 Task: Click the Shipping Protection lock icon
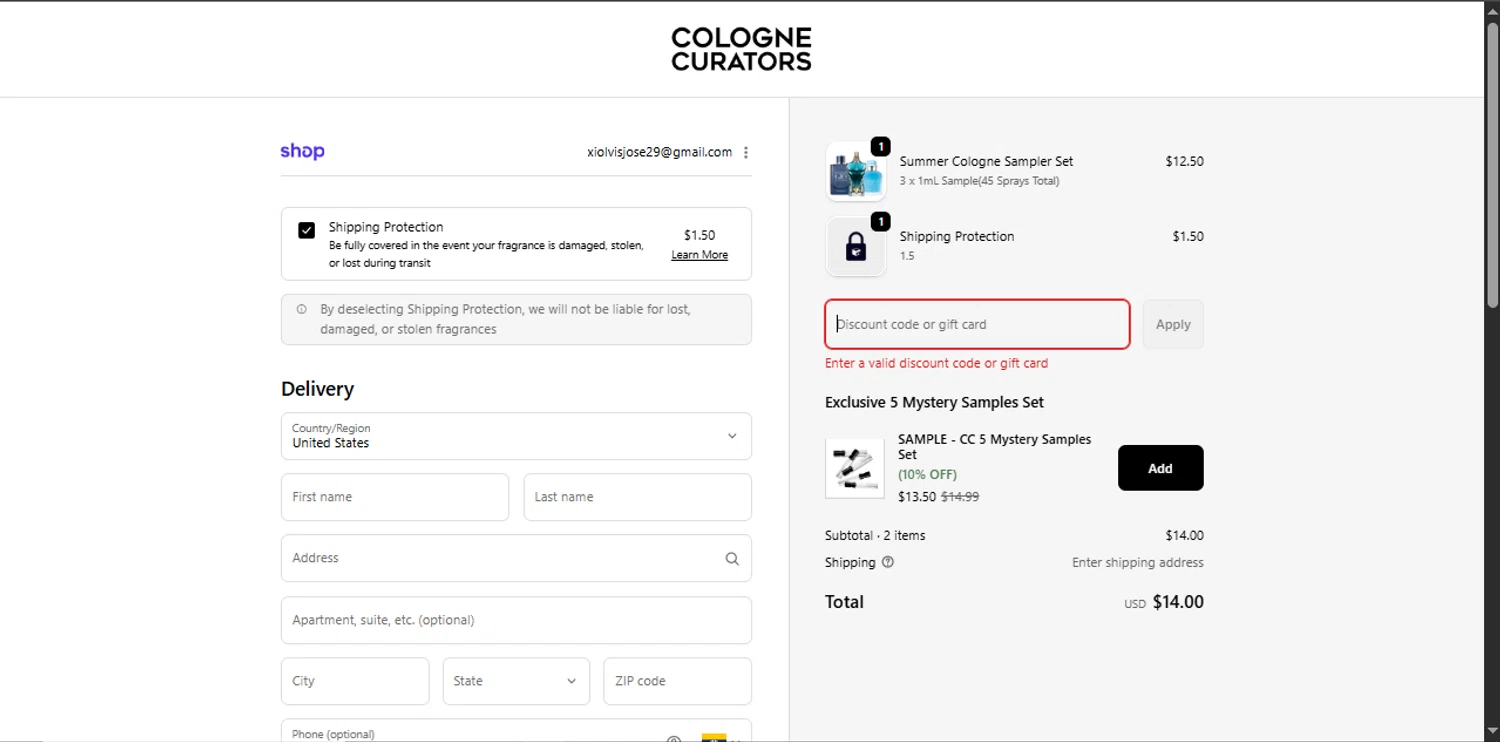pyautogui.click(x=856, y=247)
